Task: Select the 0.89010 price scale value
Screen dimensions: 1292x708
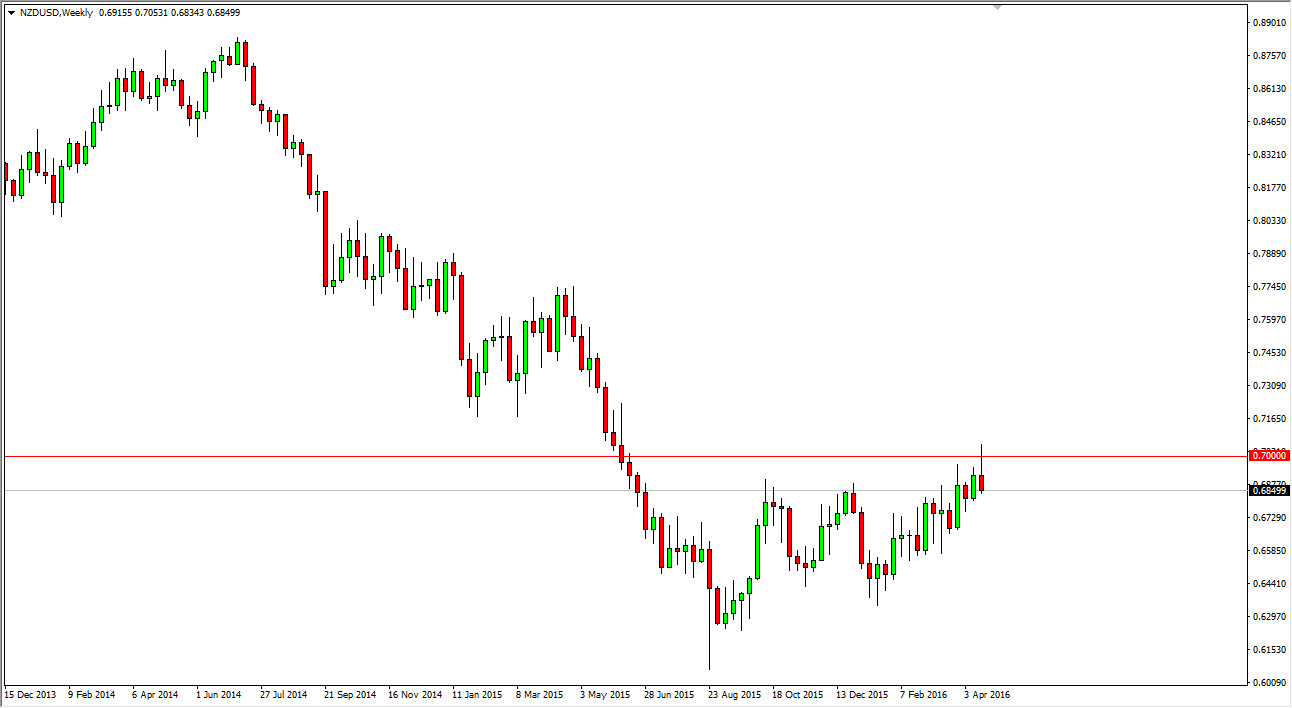Action: pyautogui.click(x=1264, y=22)
